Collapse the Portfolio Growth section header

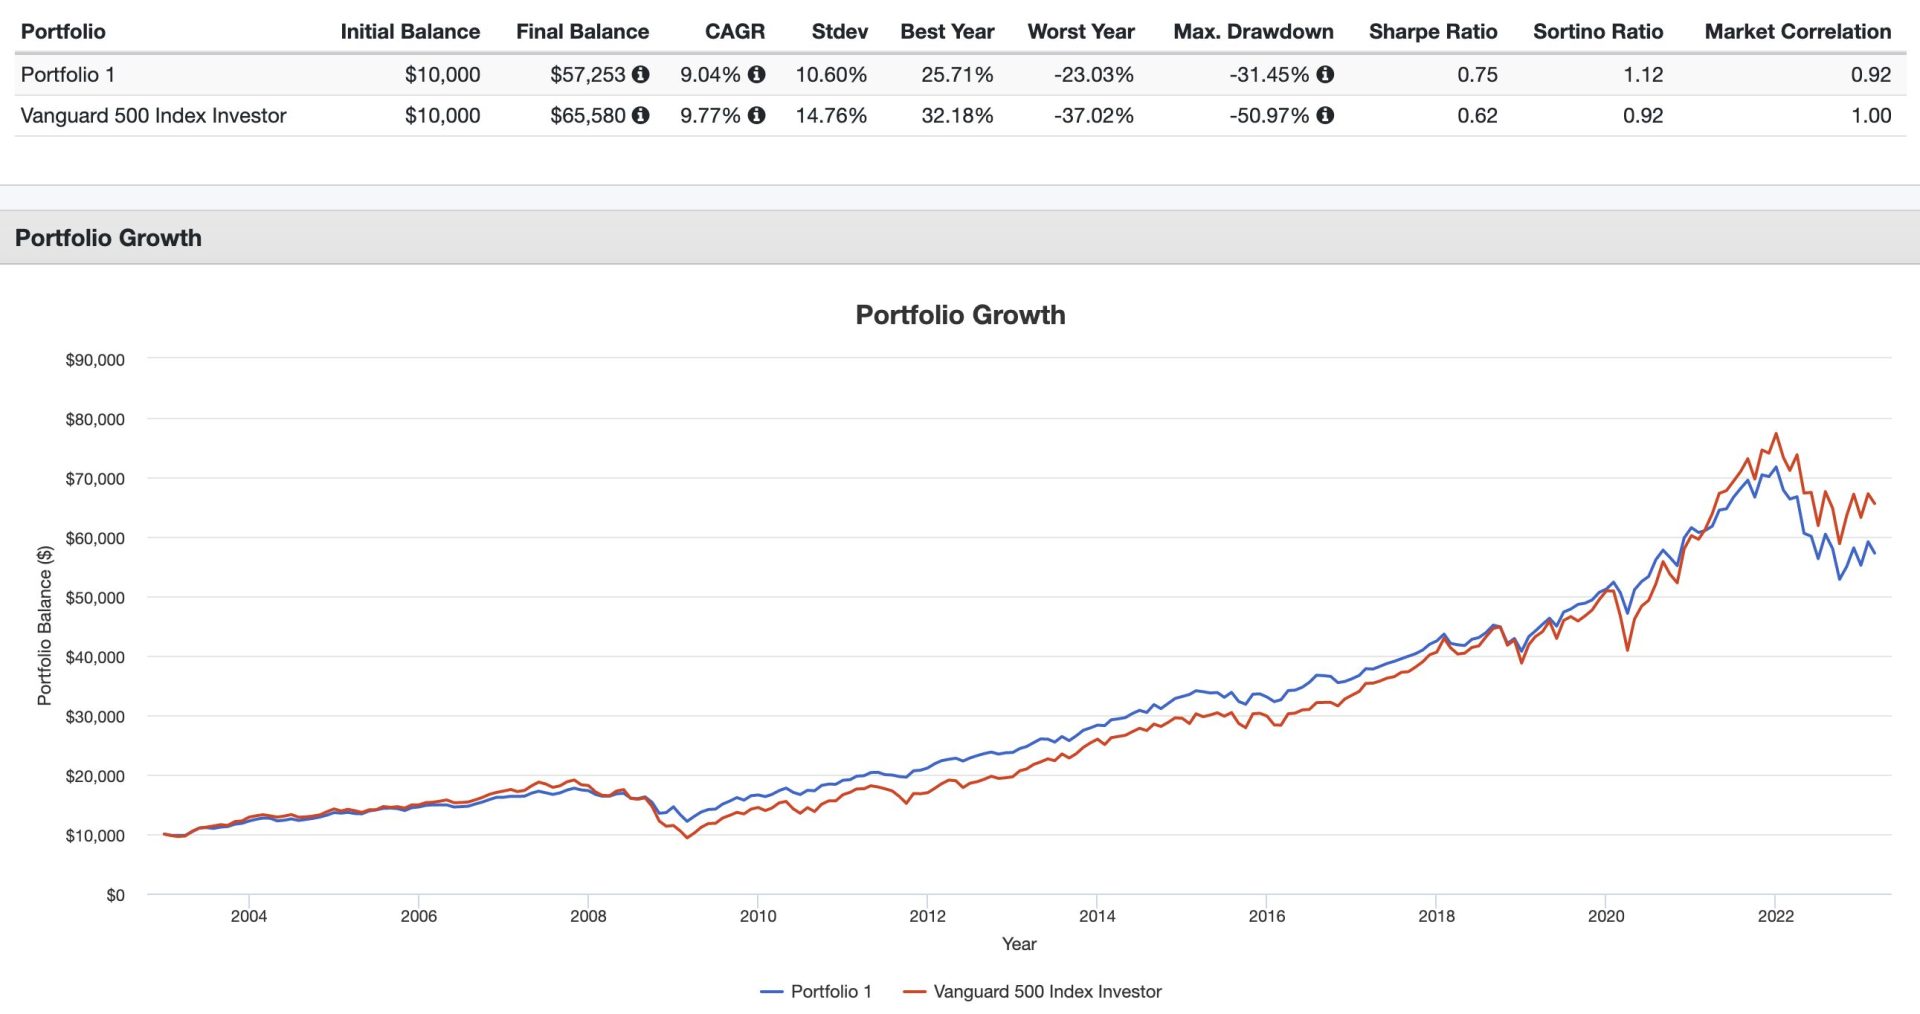(x=108, y=238)
